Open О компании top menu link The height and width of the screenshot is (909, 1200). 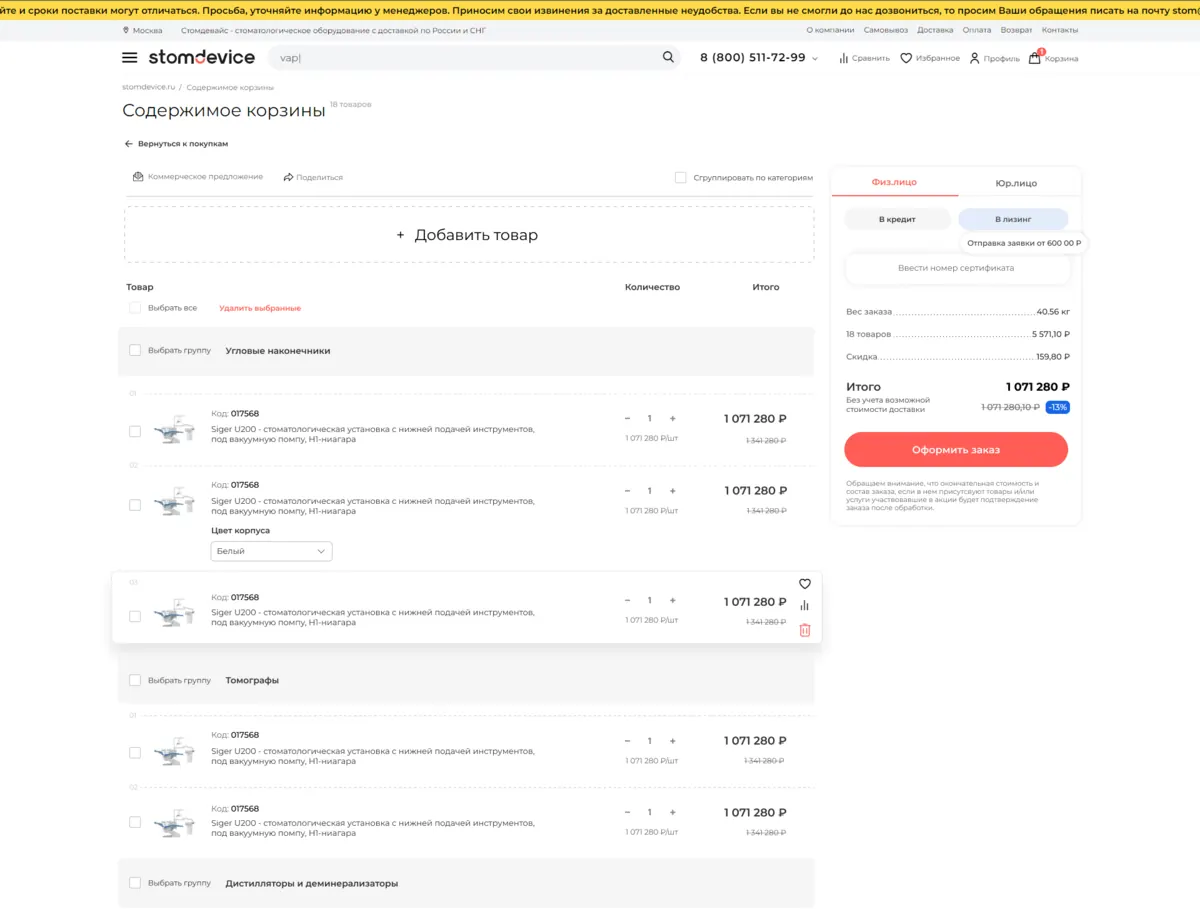click(x=830, y=30)
